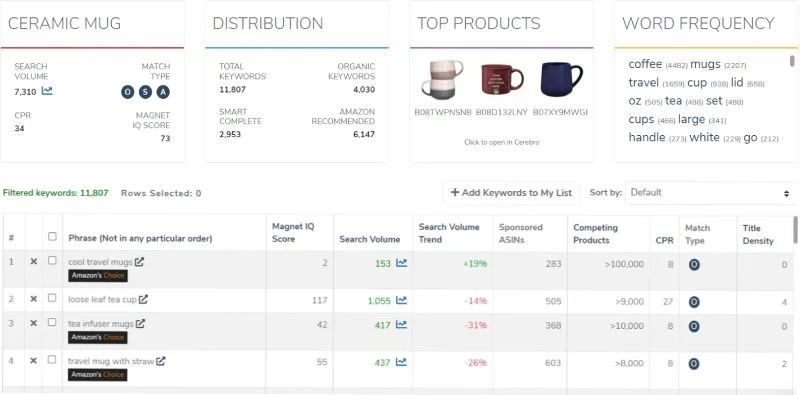Open external link for loose leaf tea cup
Screen dimensions: 800x395
click(143, 300)
